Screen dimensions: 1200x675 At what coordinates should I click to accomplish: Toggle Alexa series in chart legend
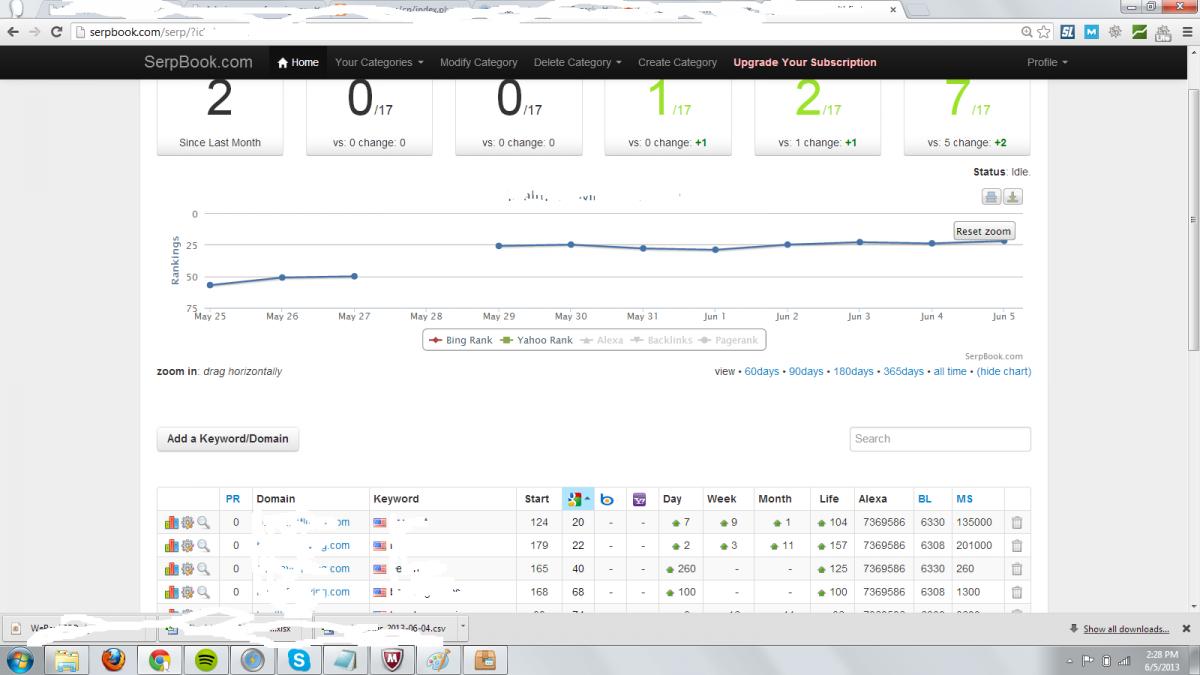point(602,340)
